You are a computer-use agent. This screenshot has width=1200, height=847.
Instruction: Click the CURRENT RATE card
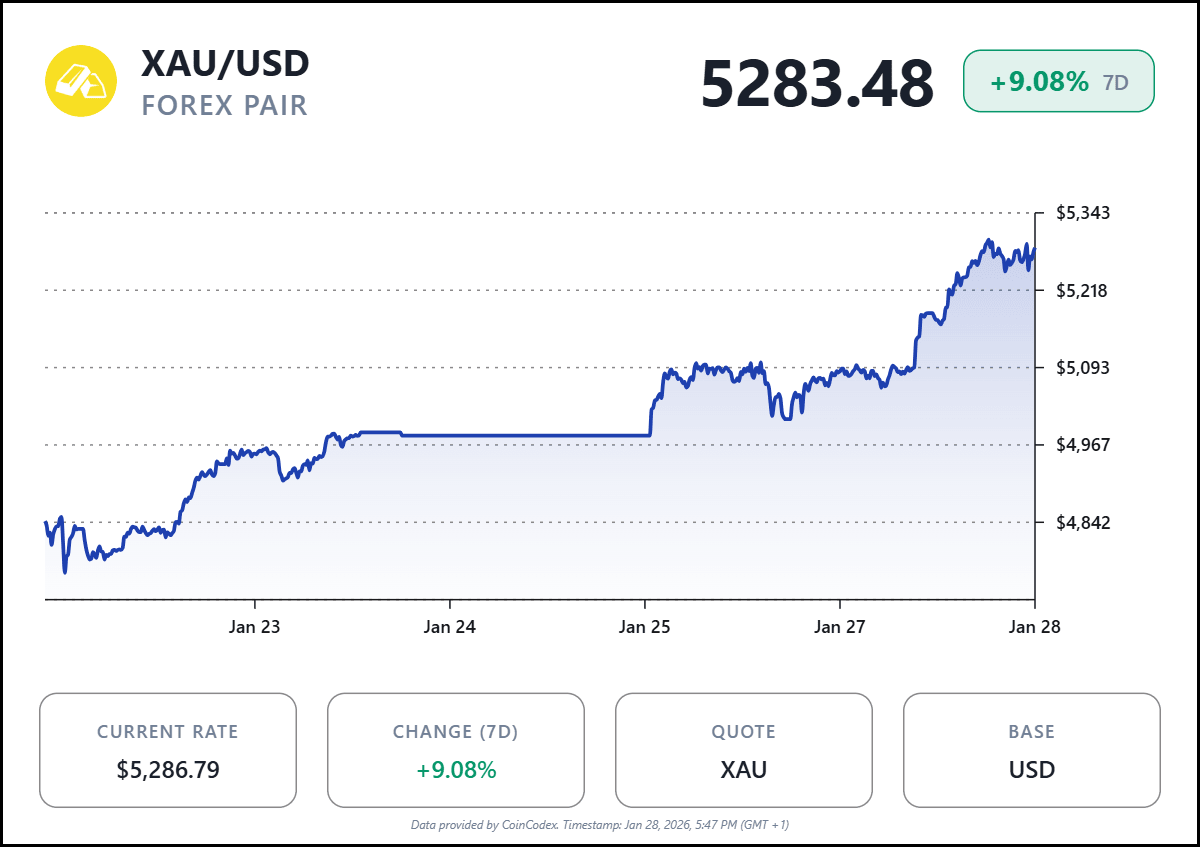coord(168,750)
